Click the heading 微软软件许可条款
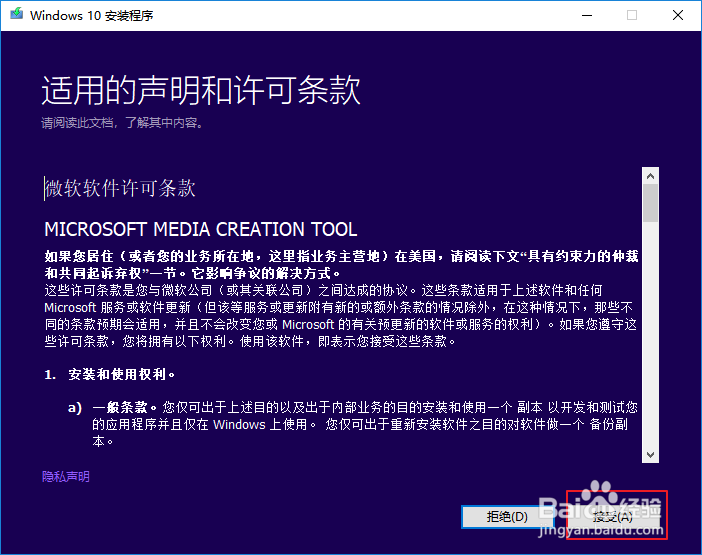The width and height of the screenshot is (702, 555). (x=120, y=188)
